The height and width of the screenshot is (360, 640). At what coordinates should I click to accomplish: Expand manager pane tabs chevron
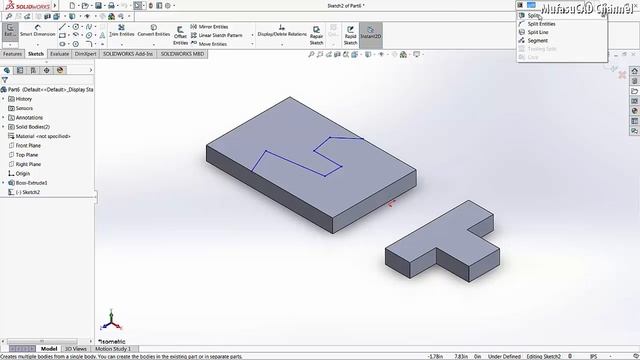(91, 70)
